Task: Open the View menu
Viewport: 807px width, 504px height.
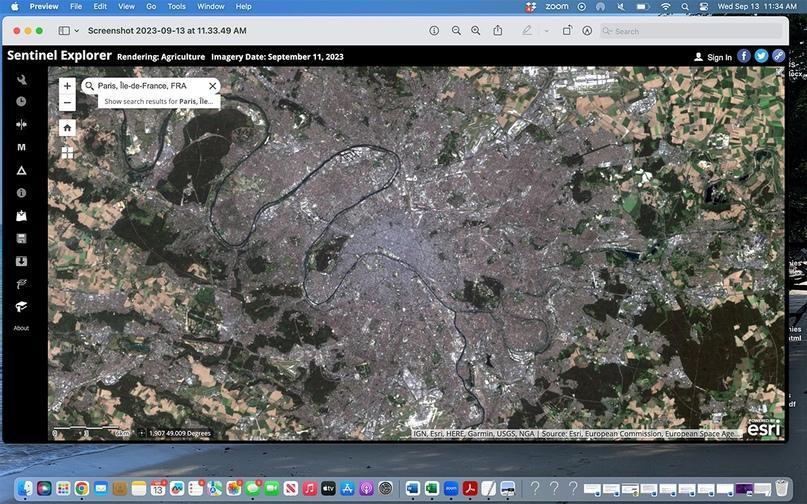Action: (x=126, y=7)
